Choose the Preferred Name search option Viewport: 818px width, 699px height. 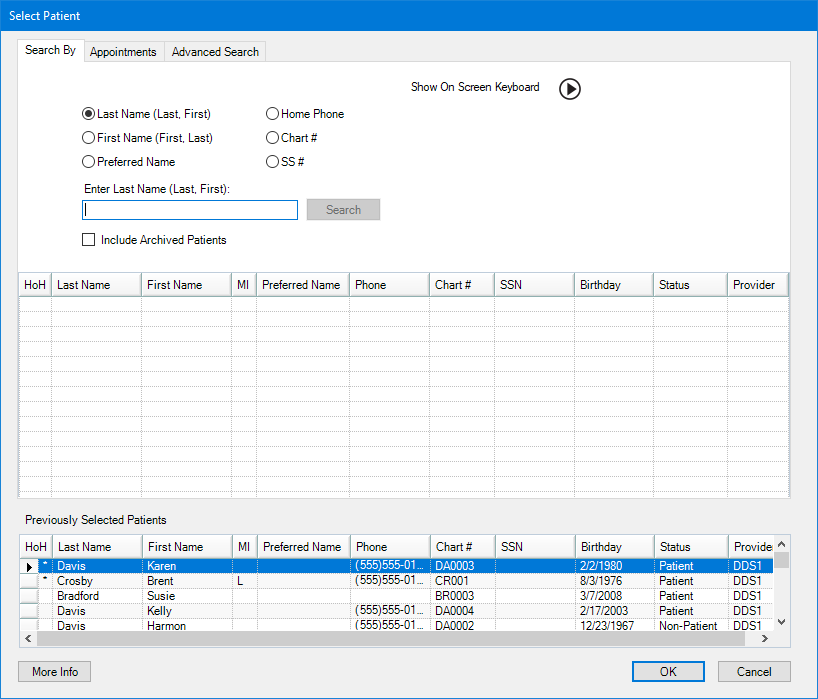(89, 162)
